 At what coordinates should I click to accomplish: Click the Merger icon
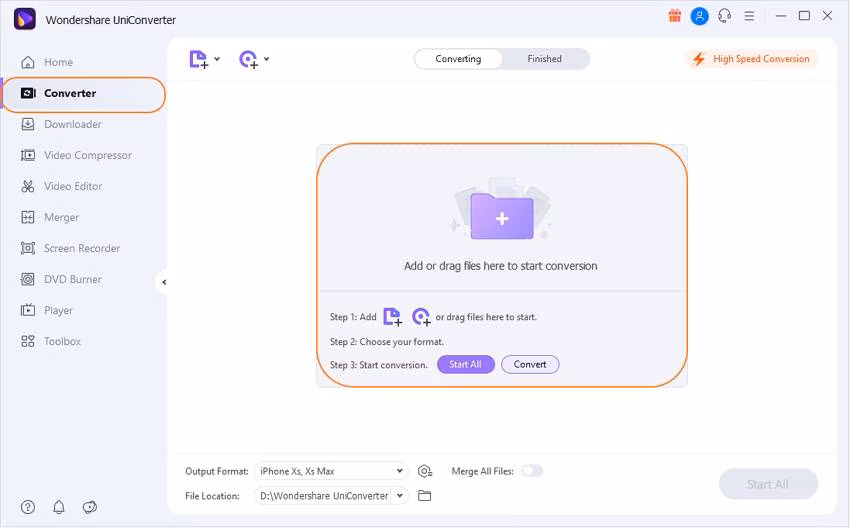click(x=28, y=217)
